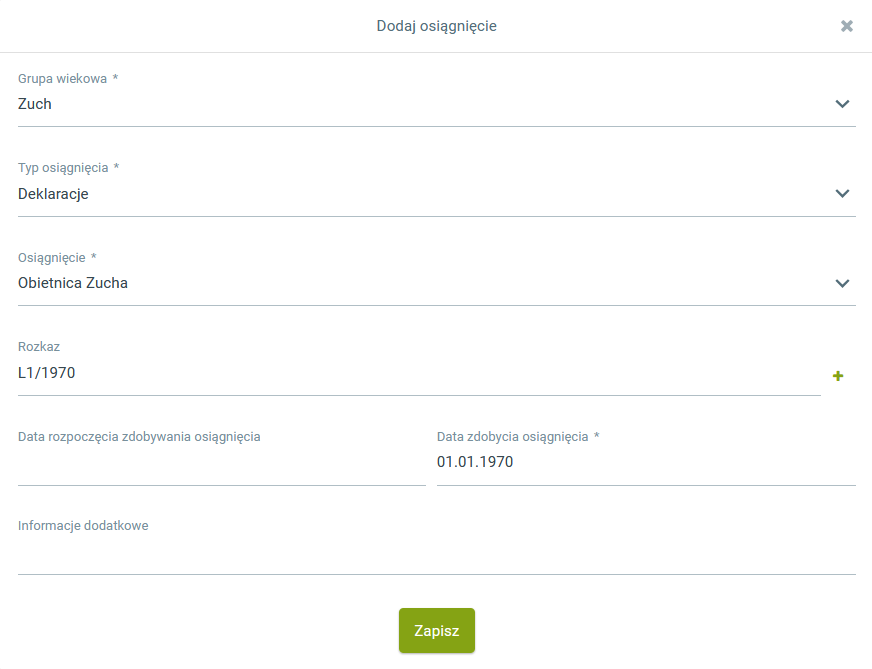Click the empty Data rozpoczęcia zdobywania field
This screenshot has height=669, width=872.
(222, 463)
